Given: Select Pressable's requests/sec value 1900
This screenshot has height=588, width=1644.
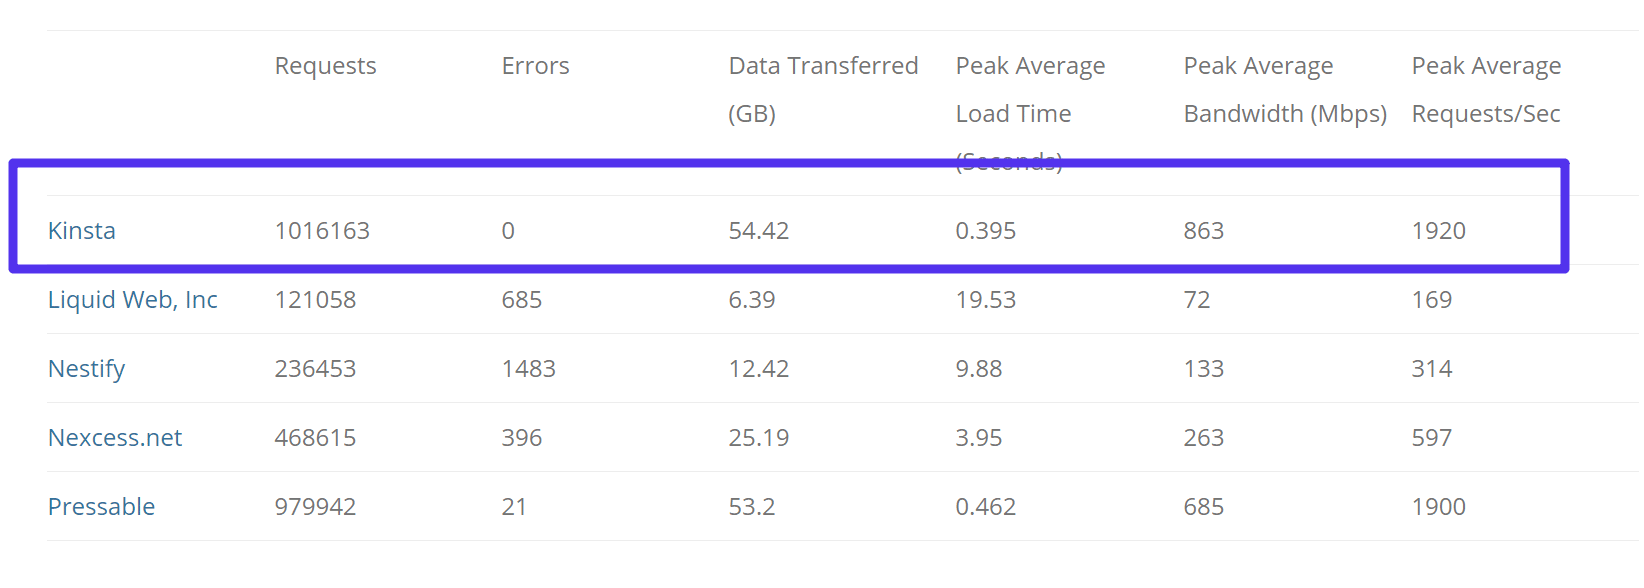Looking at the screenshot, I should [1439, 507].
